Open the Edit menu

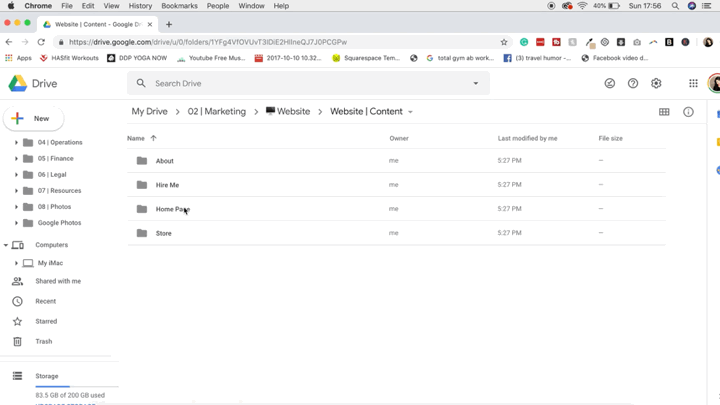88,6
